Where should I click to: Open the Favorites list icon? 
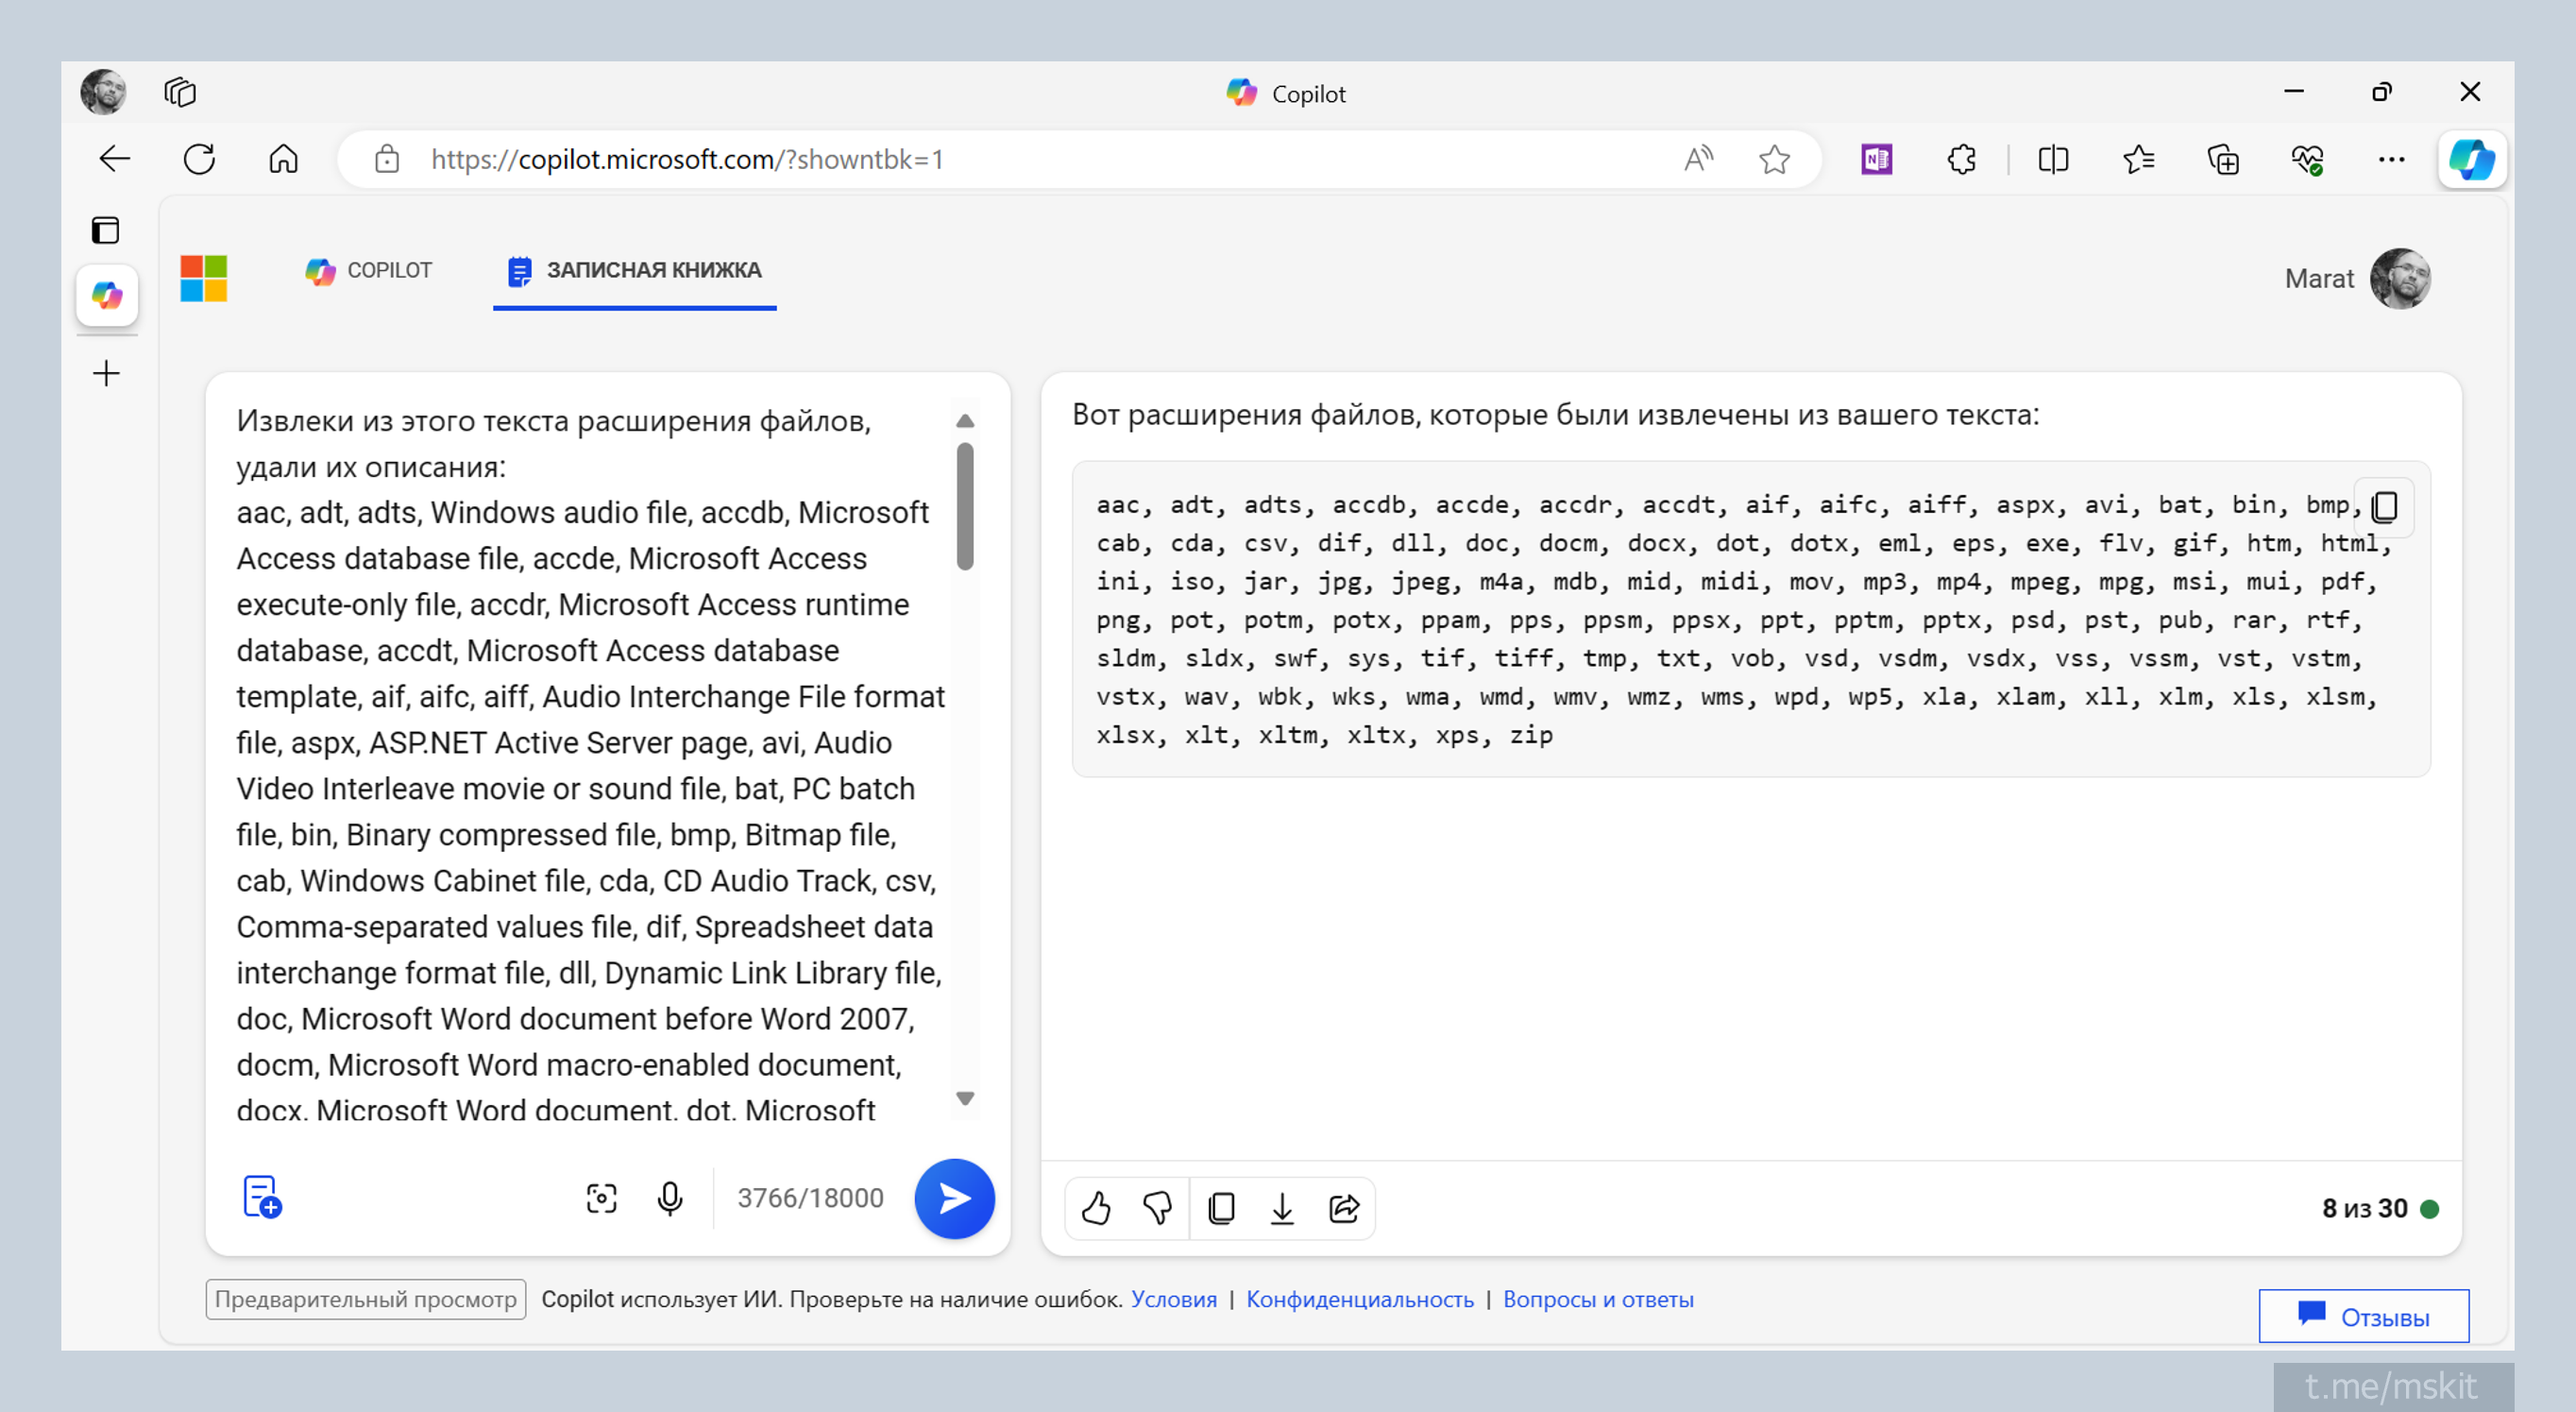[2138, 159]
